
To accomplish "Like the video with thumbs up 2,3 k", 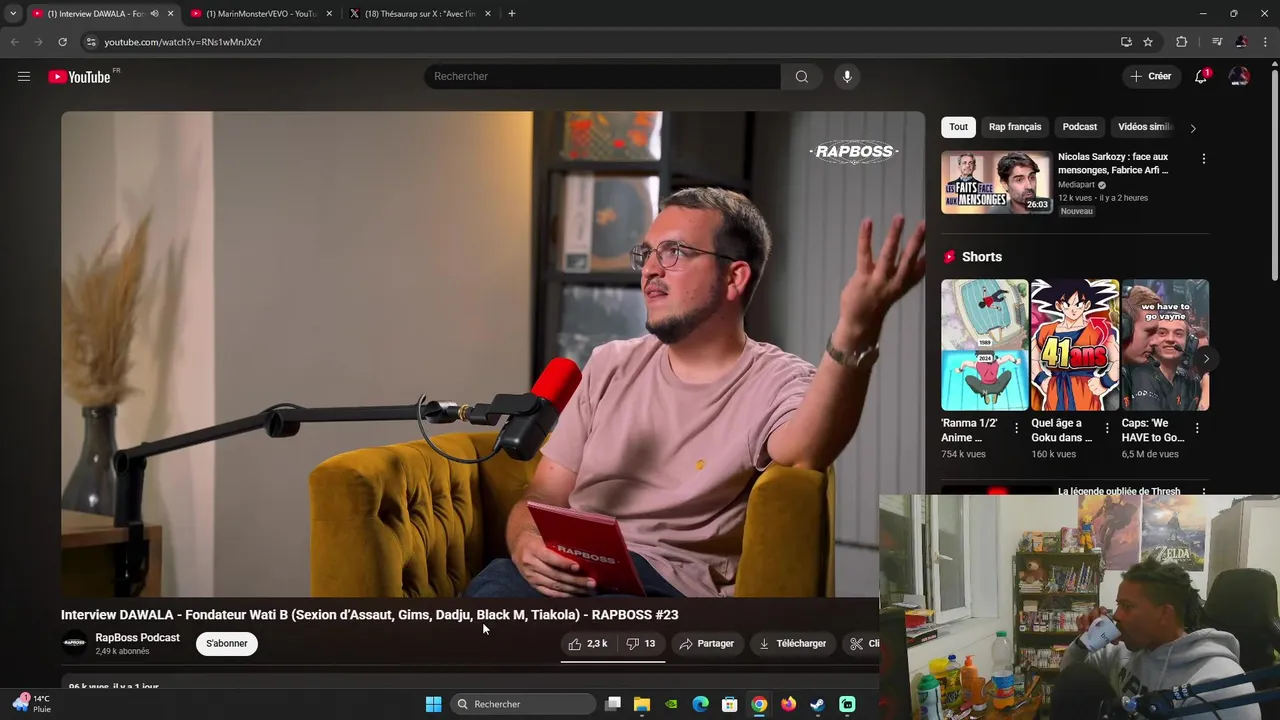I will click(x=588, y=643).
